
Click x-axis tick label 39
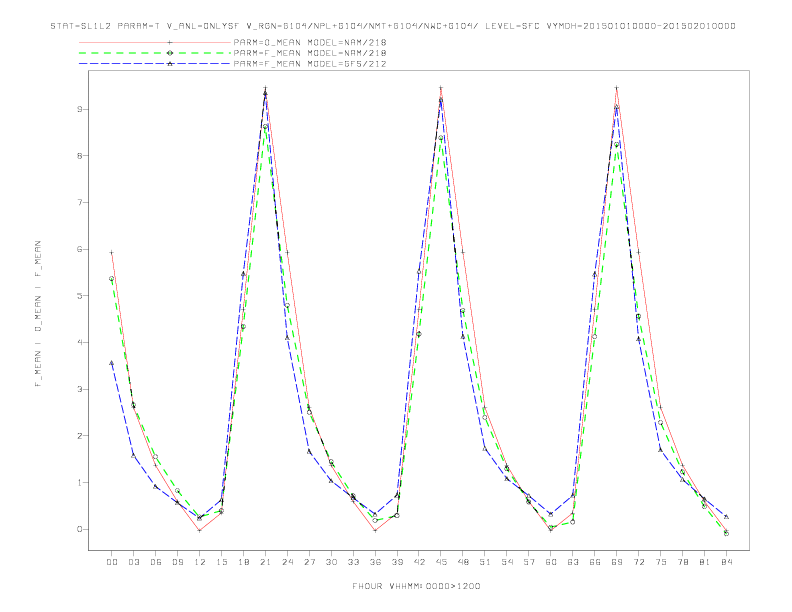397,562
